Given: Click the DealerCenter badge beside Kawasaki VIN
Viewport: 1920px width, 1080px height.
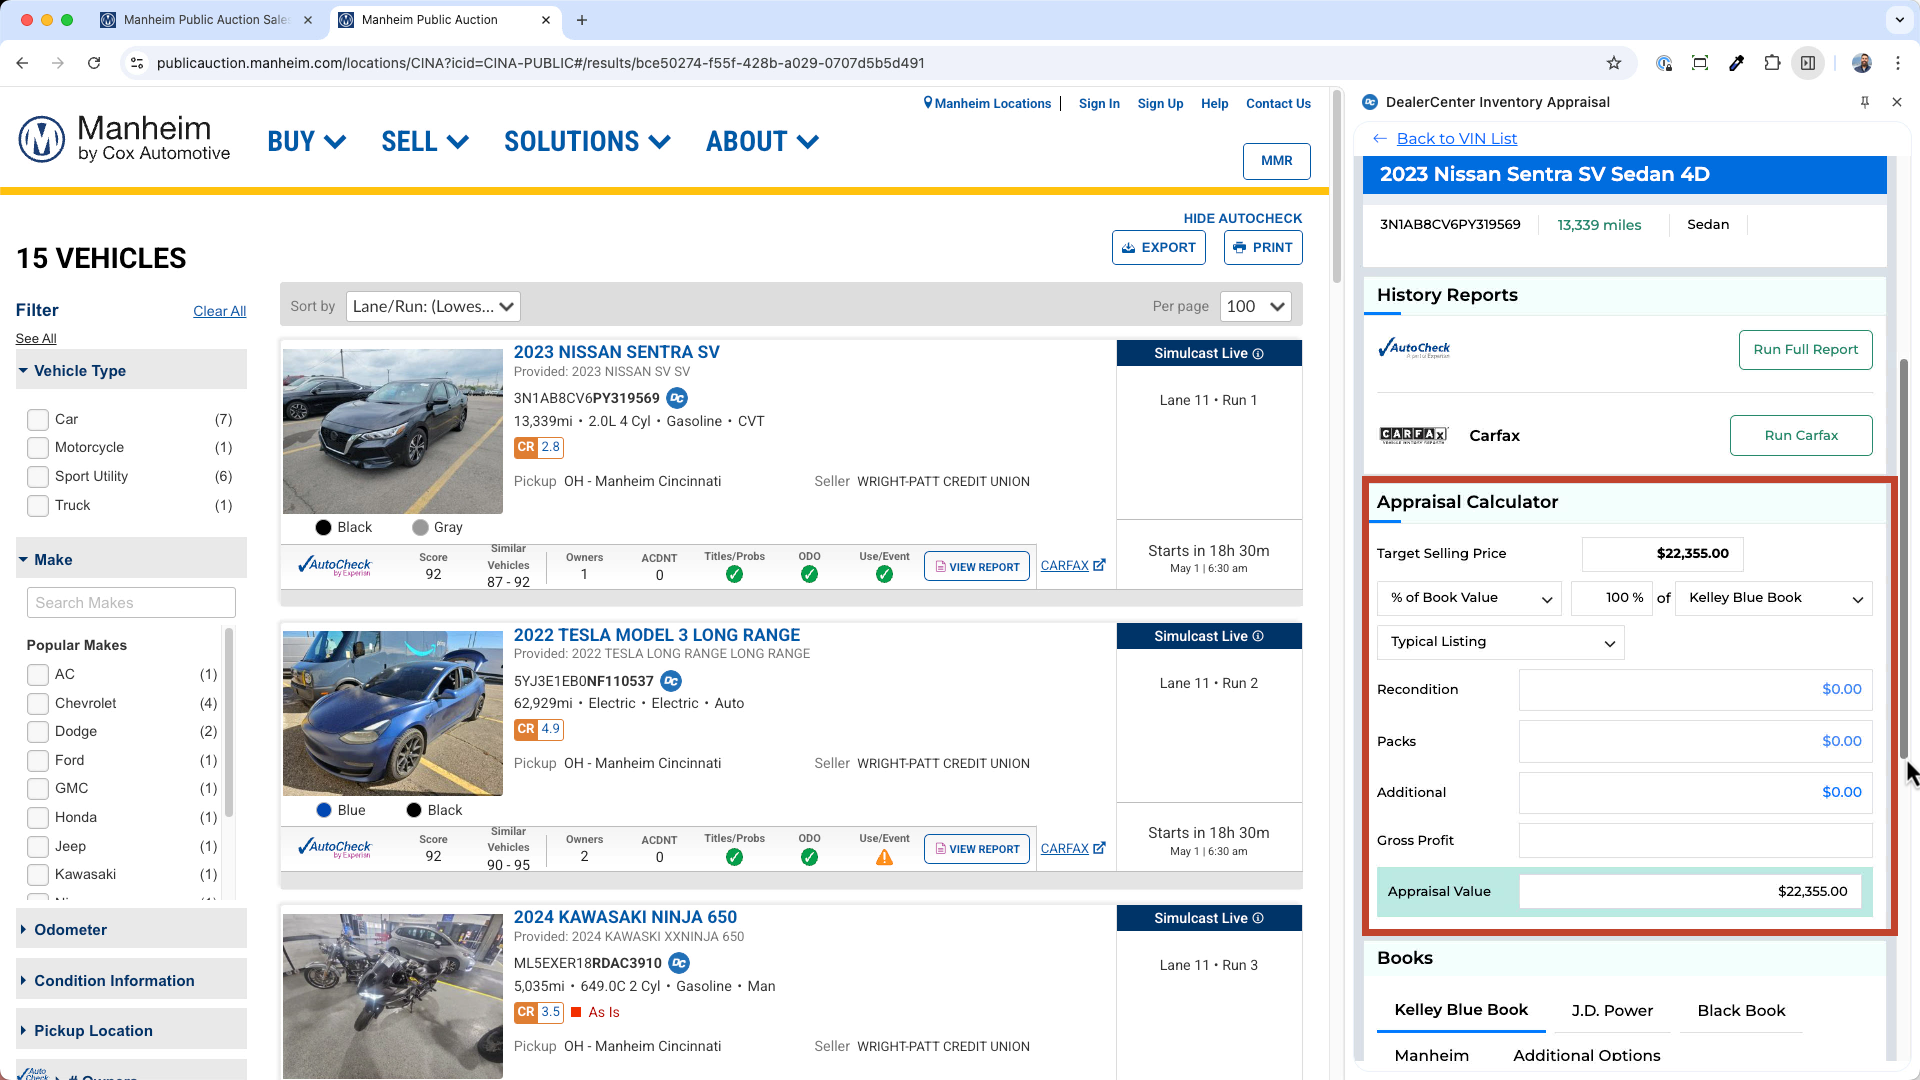Looking at the screenshot, I should 679,963.
